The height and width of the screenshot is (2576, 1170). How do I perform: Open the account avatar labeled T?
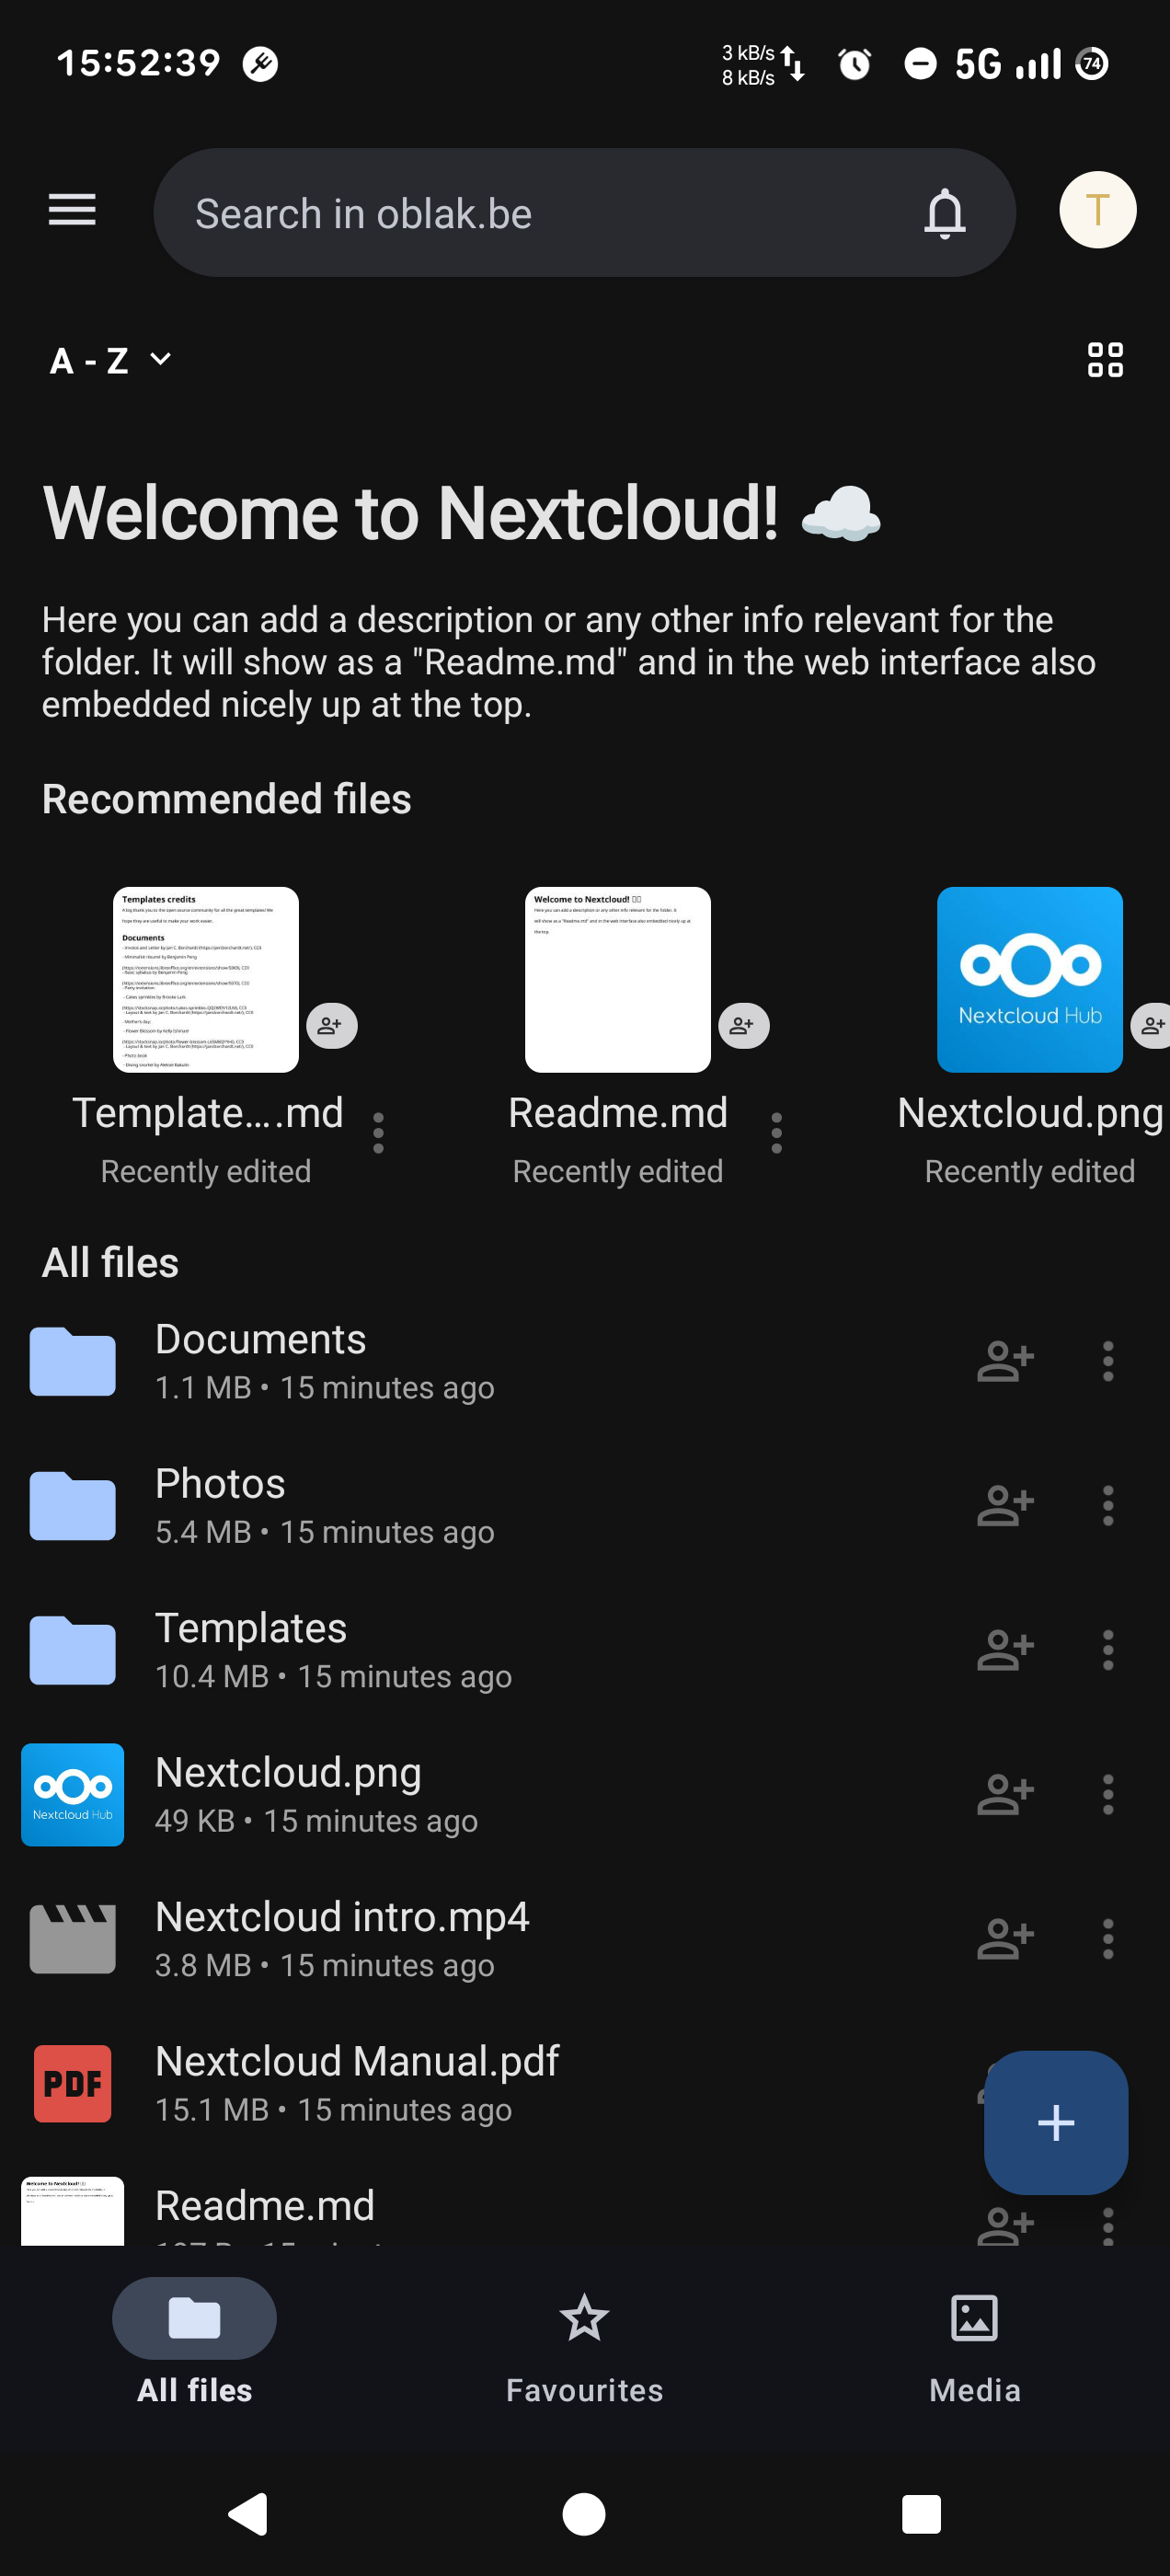click(x=1097, y=210)
